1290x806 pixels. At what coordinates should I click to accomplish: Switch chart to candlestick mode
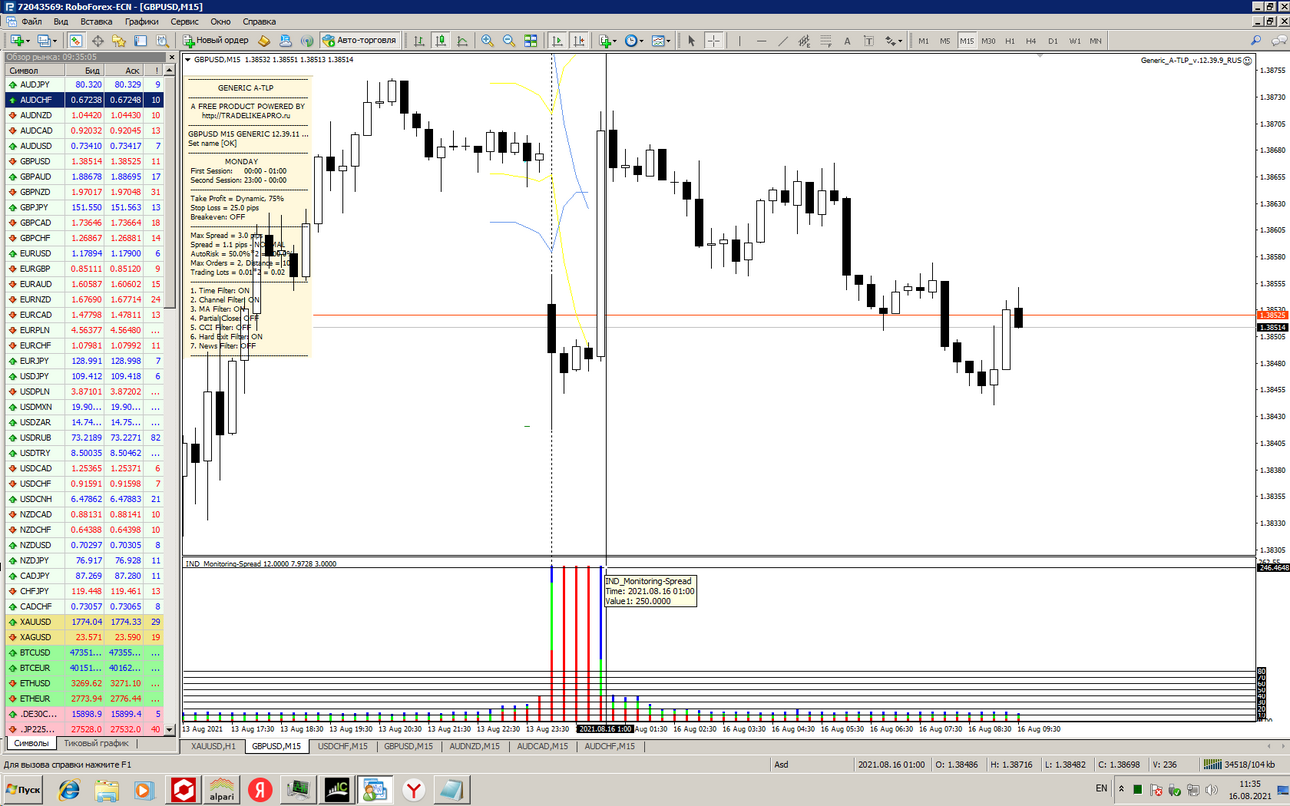click(x=440, y=41)
